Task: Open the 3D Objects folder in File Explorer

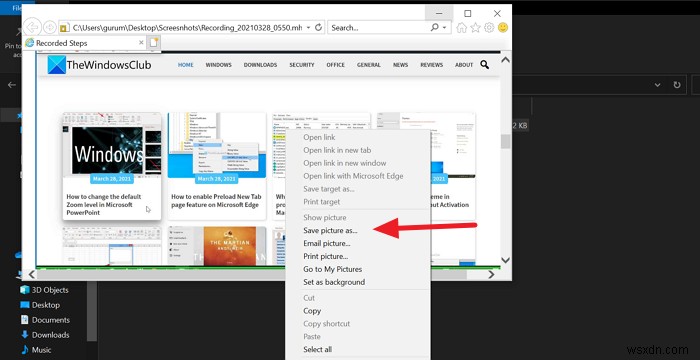Action: [x=44, y=290]
